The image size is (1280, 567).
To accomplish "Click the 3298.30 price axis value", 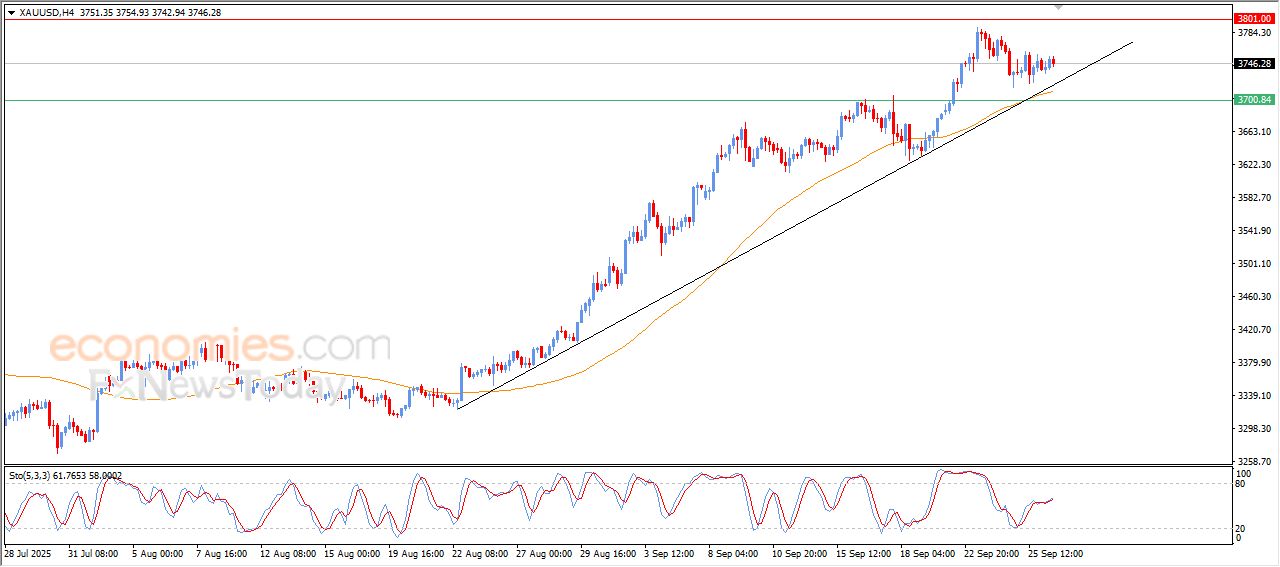I will tap(1253, 429).
